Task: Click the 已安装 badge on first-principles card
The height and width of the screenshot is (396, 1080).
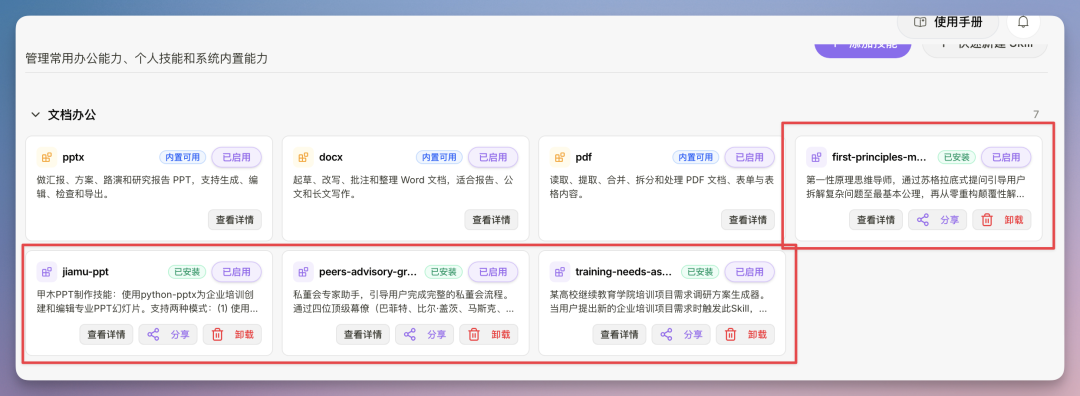Action: click(x=957, y=157)
